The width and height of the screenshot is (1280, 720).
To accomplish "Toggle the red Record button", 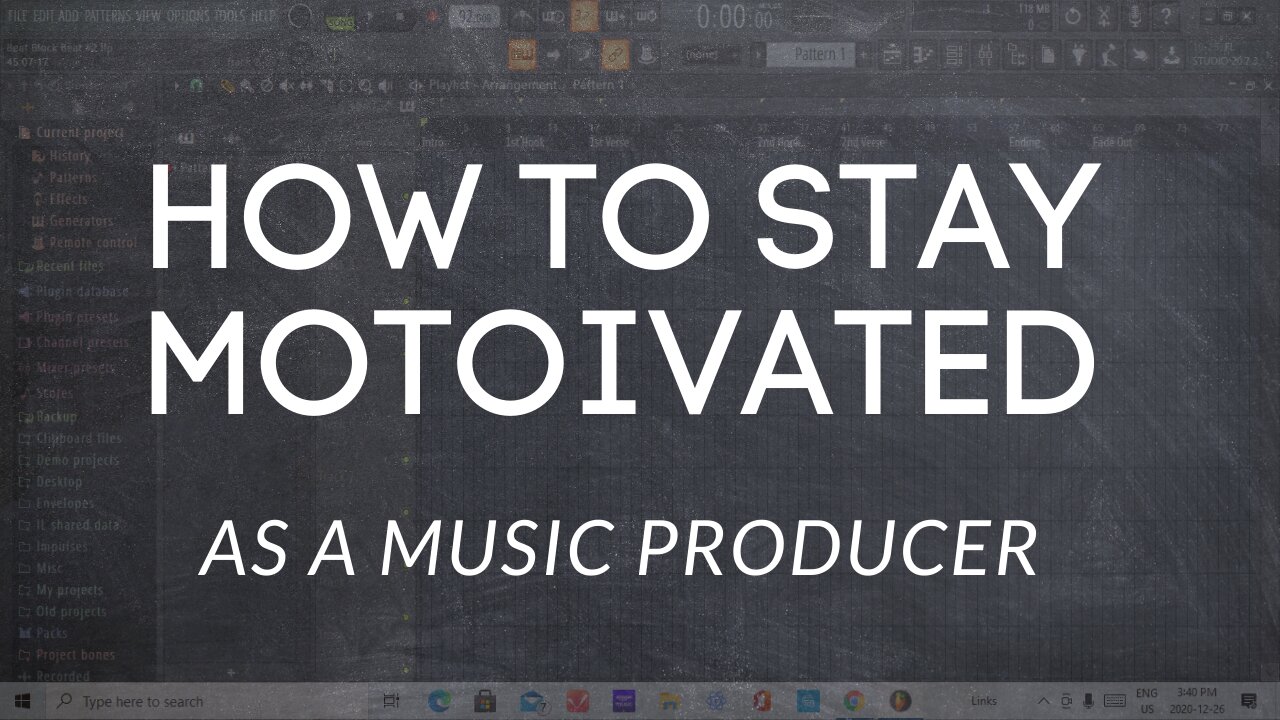I will click(x=433, y=17).
